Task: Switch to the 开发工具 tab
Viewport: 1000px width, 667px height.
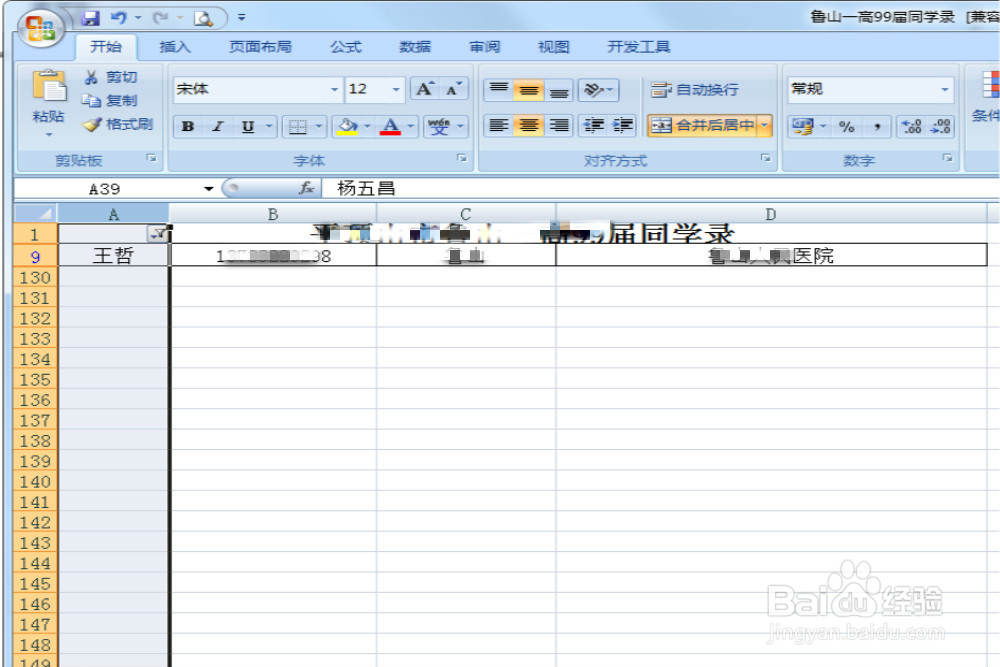Action: [638, 47]
